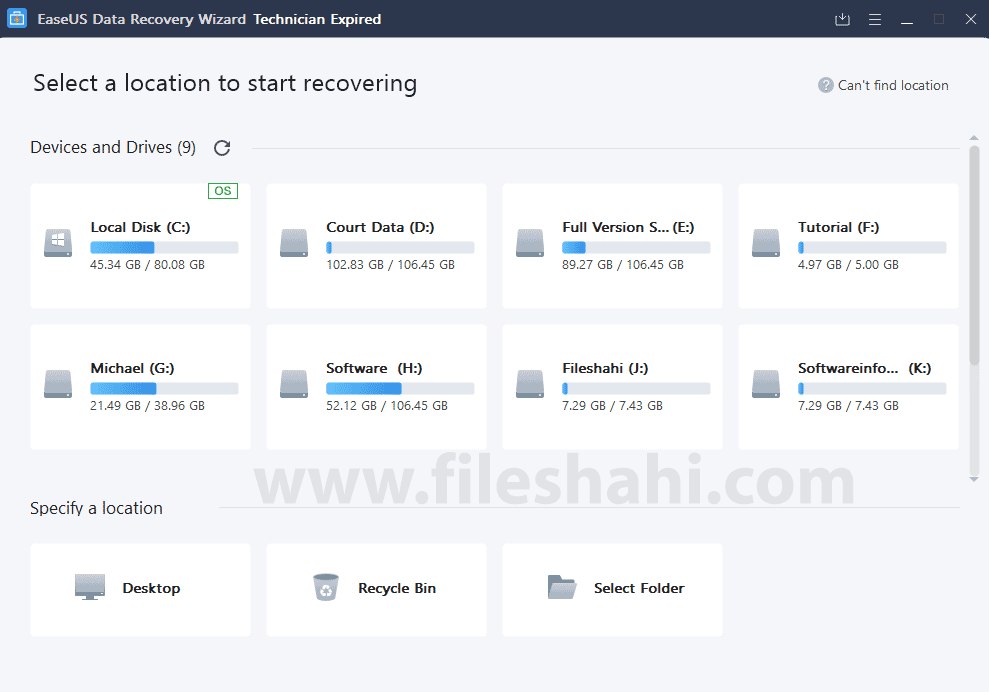Click the Desktop monitor icon
The image size is (989, 692).
(x=90, y=587)
